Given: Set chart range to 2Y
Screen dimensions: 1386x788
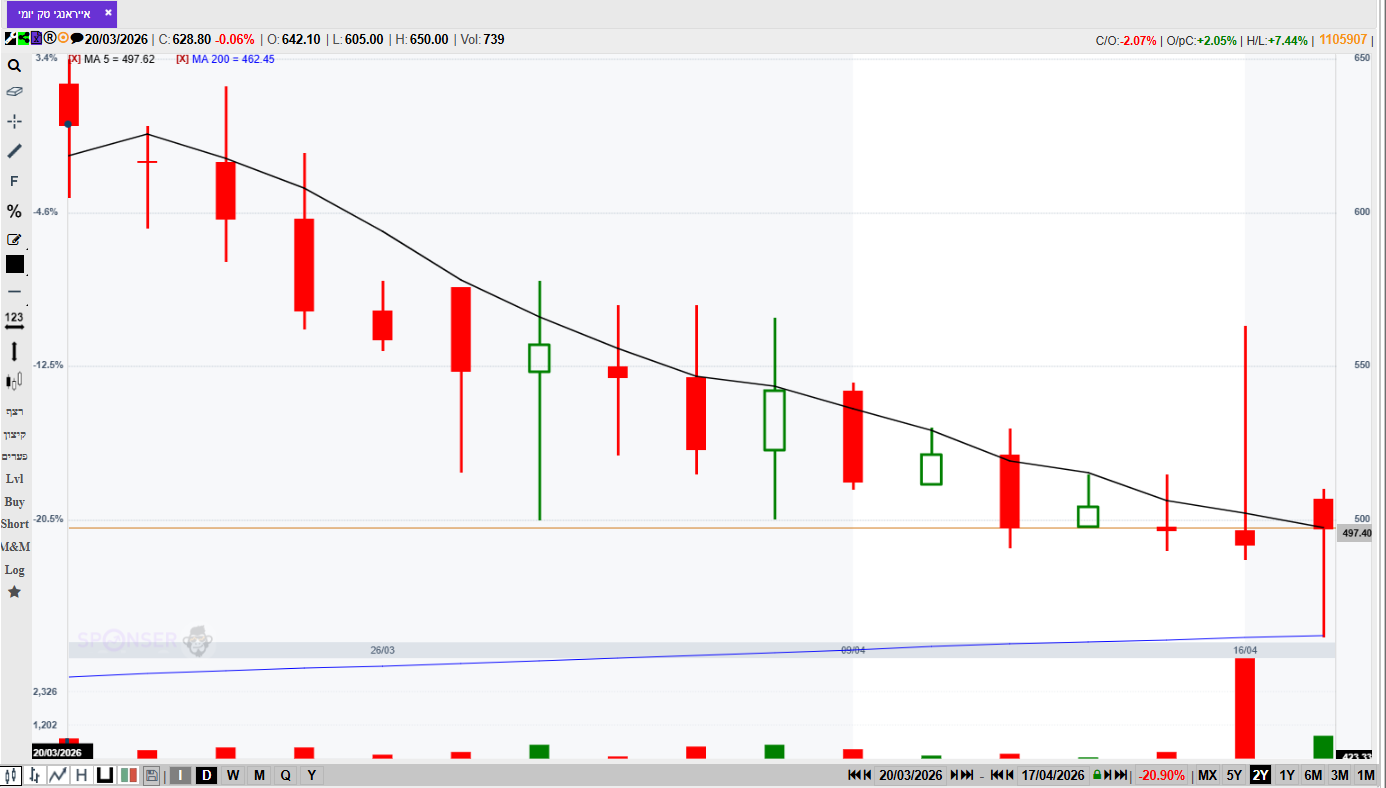Looking at the screenshot, I should pyautogui.click(x=1260, y=775).
